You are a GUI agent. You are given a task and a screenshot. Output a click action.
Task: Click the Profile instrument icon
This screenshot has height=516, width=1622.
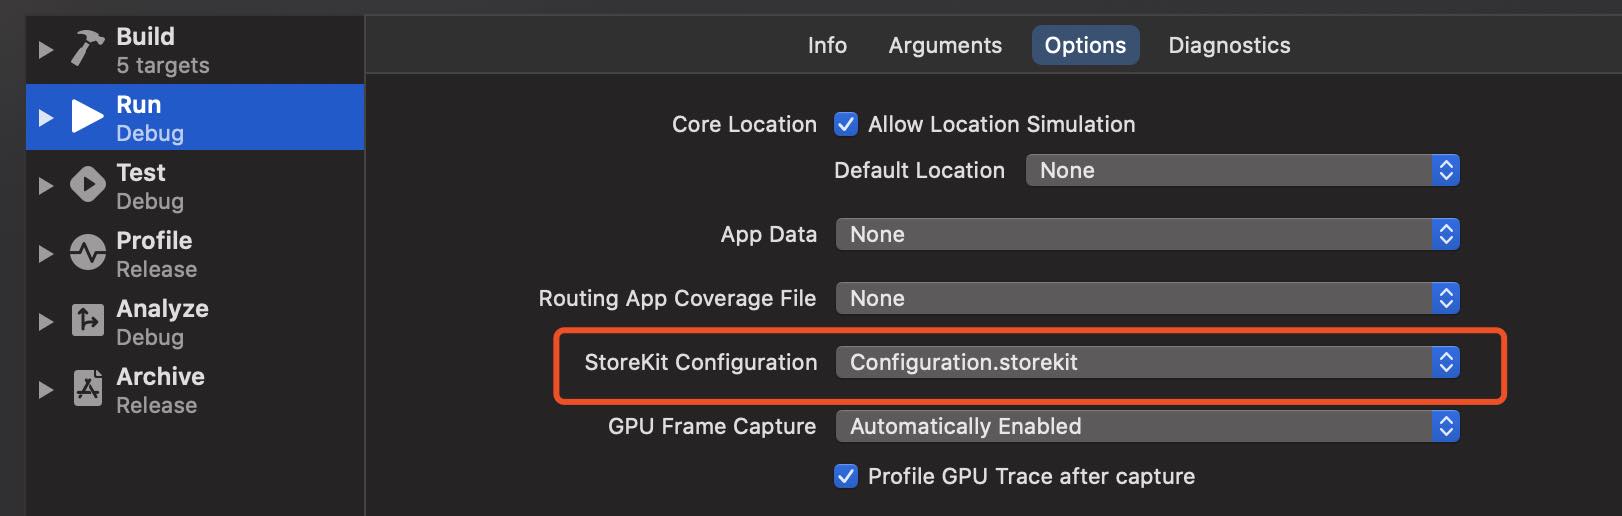click(x=87, y=253)
